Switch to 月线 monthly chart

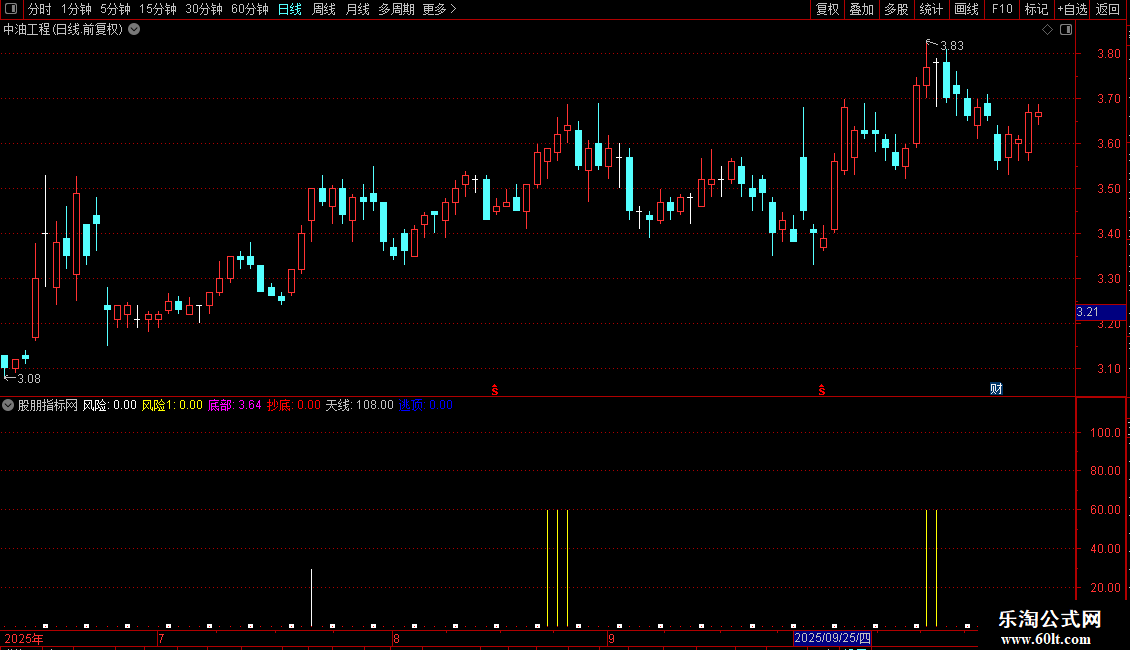357,9
